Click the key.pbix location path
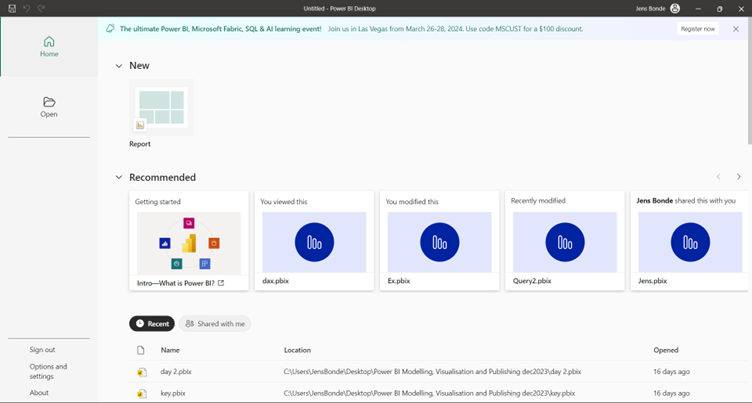This screenshot has width=752, height=403. (430, 393)
